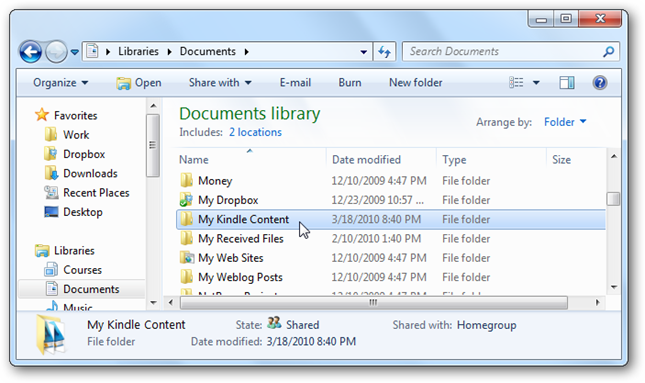Open recent pages dropdown beside Forward button
This screenshot has width=645, height=383.
(x=74, y=52)
